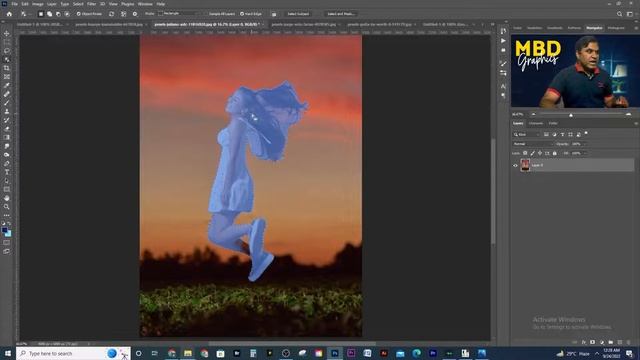This screenshot has width=640, height=360.
Task: Click the search icon at top right
Action: coord(619,14)
